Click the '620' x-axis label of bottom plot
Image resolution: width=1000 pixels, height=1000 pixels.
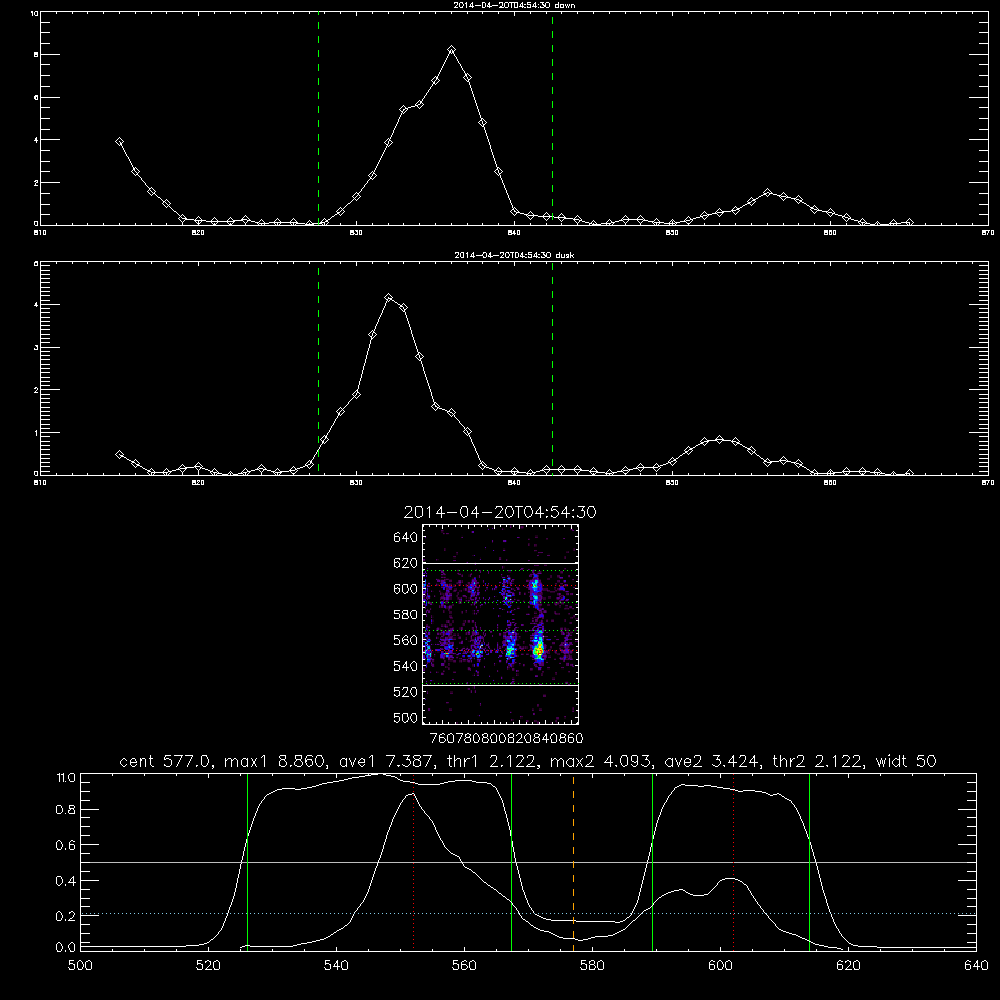848,966
